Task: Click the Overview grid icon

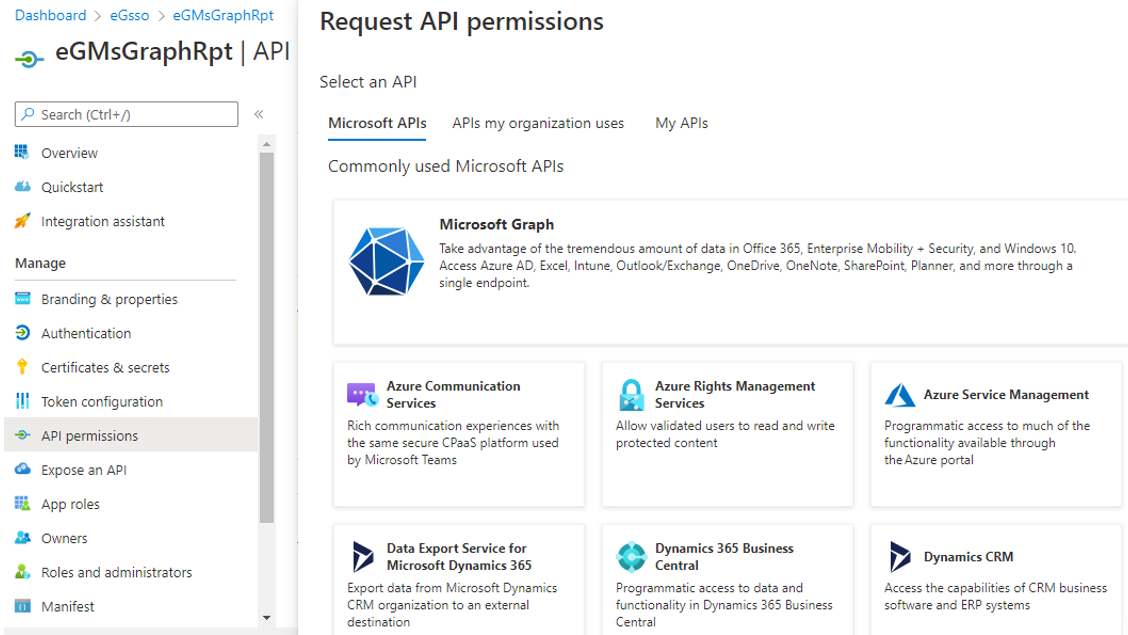Action: [22, 152]
